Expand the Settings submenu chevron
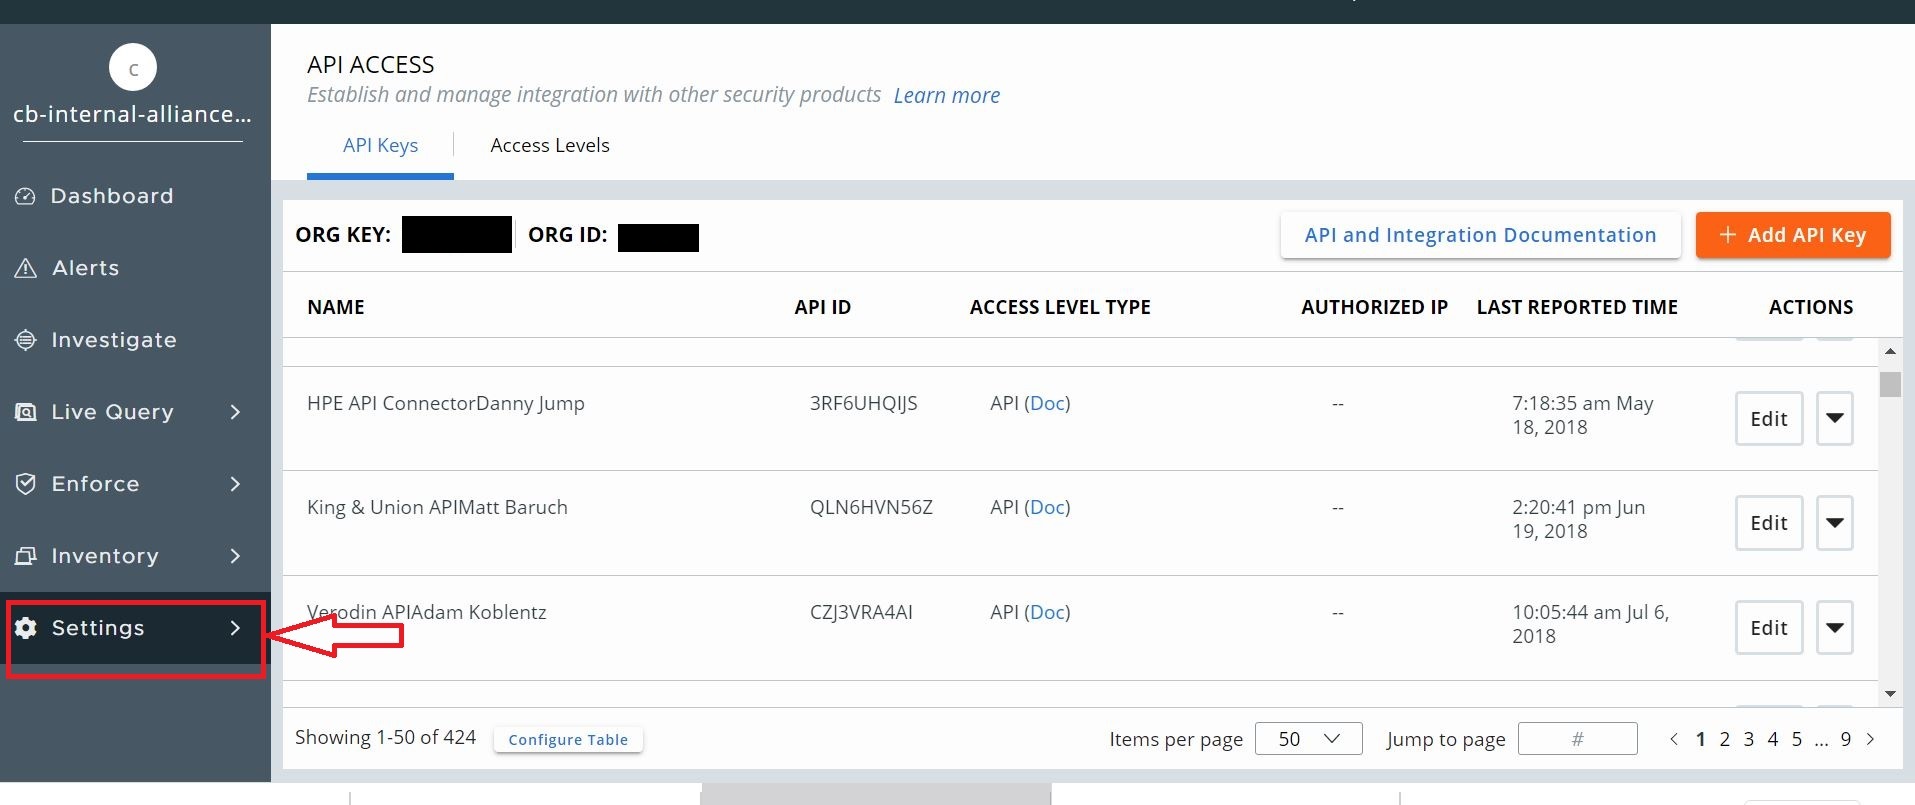Viewport: 1915px width, 805px height. point(235,628)
